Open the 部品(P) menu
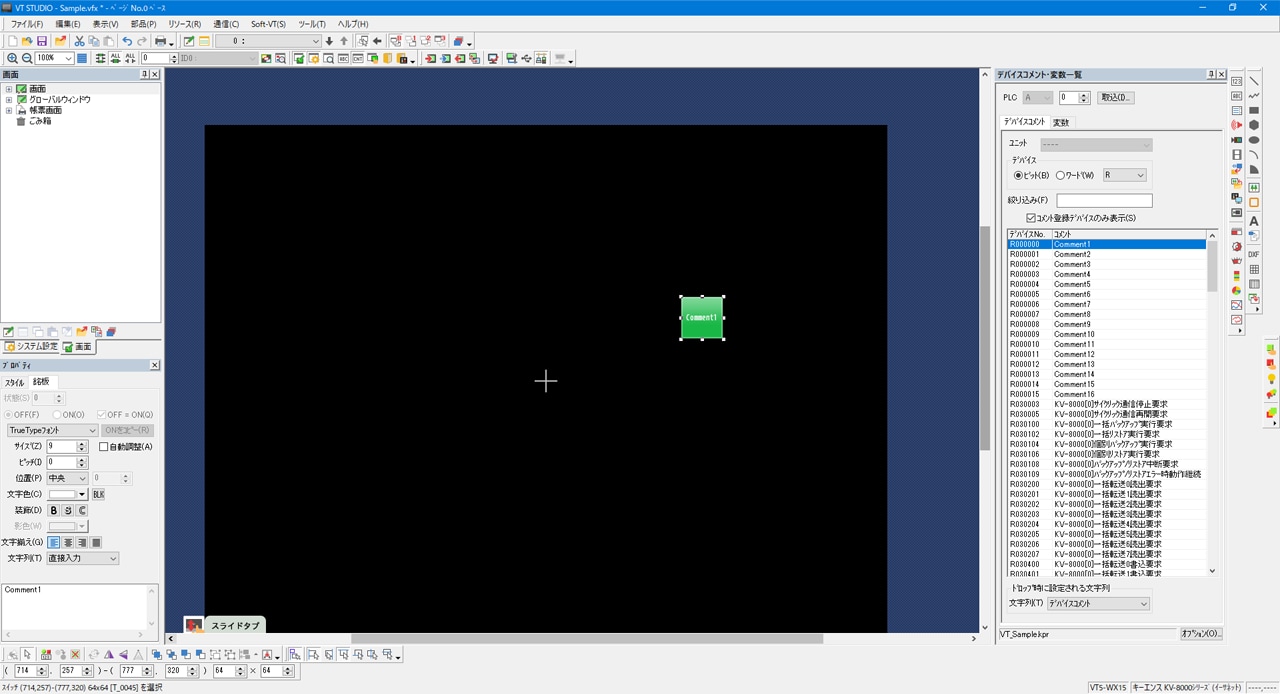 pos(144,24)
